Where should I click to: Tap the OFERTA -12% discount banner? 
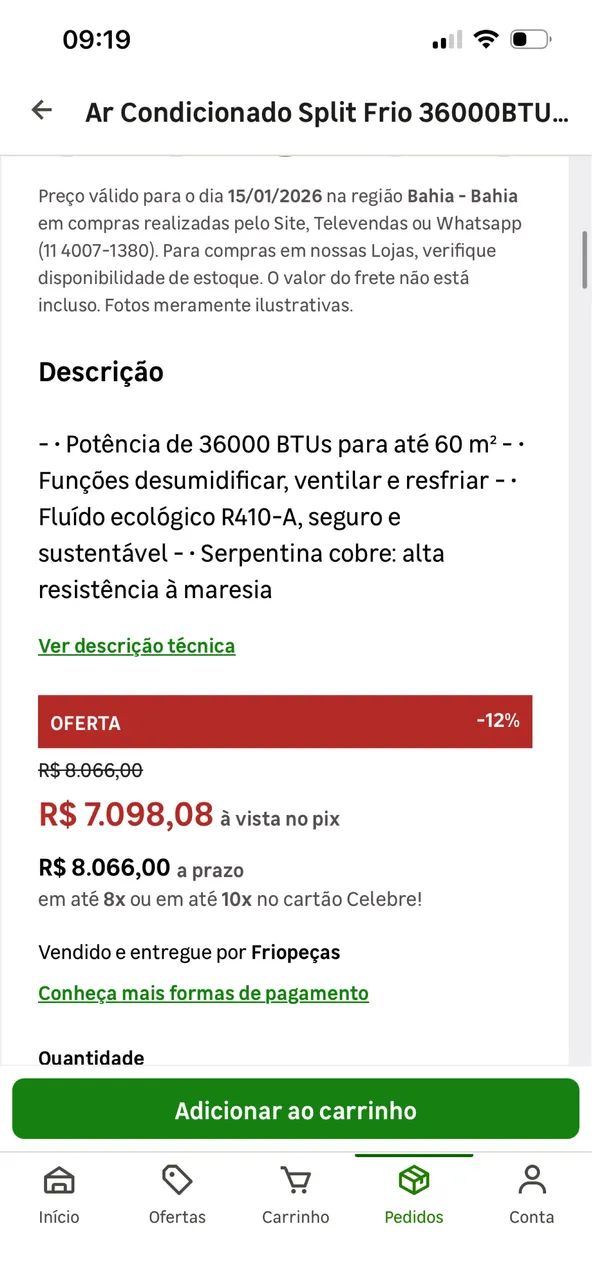[x=285, y=721]
